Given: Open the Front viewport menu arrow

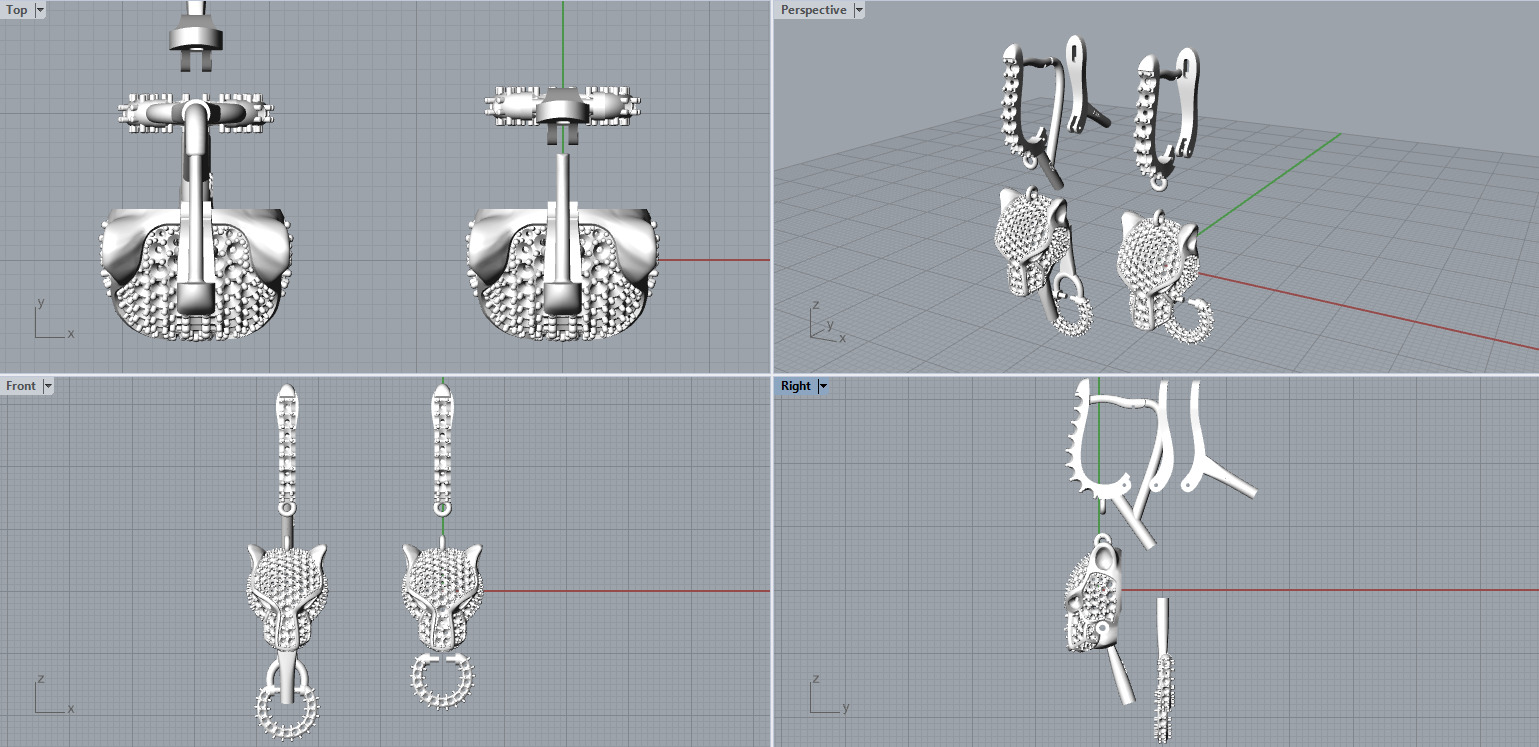Looking at the screenshot, I should tap(48, 386).
